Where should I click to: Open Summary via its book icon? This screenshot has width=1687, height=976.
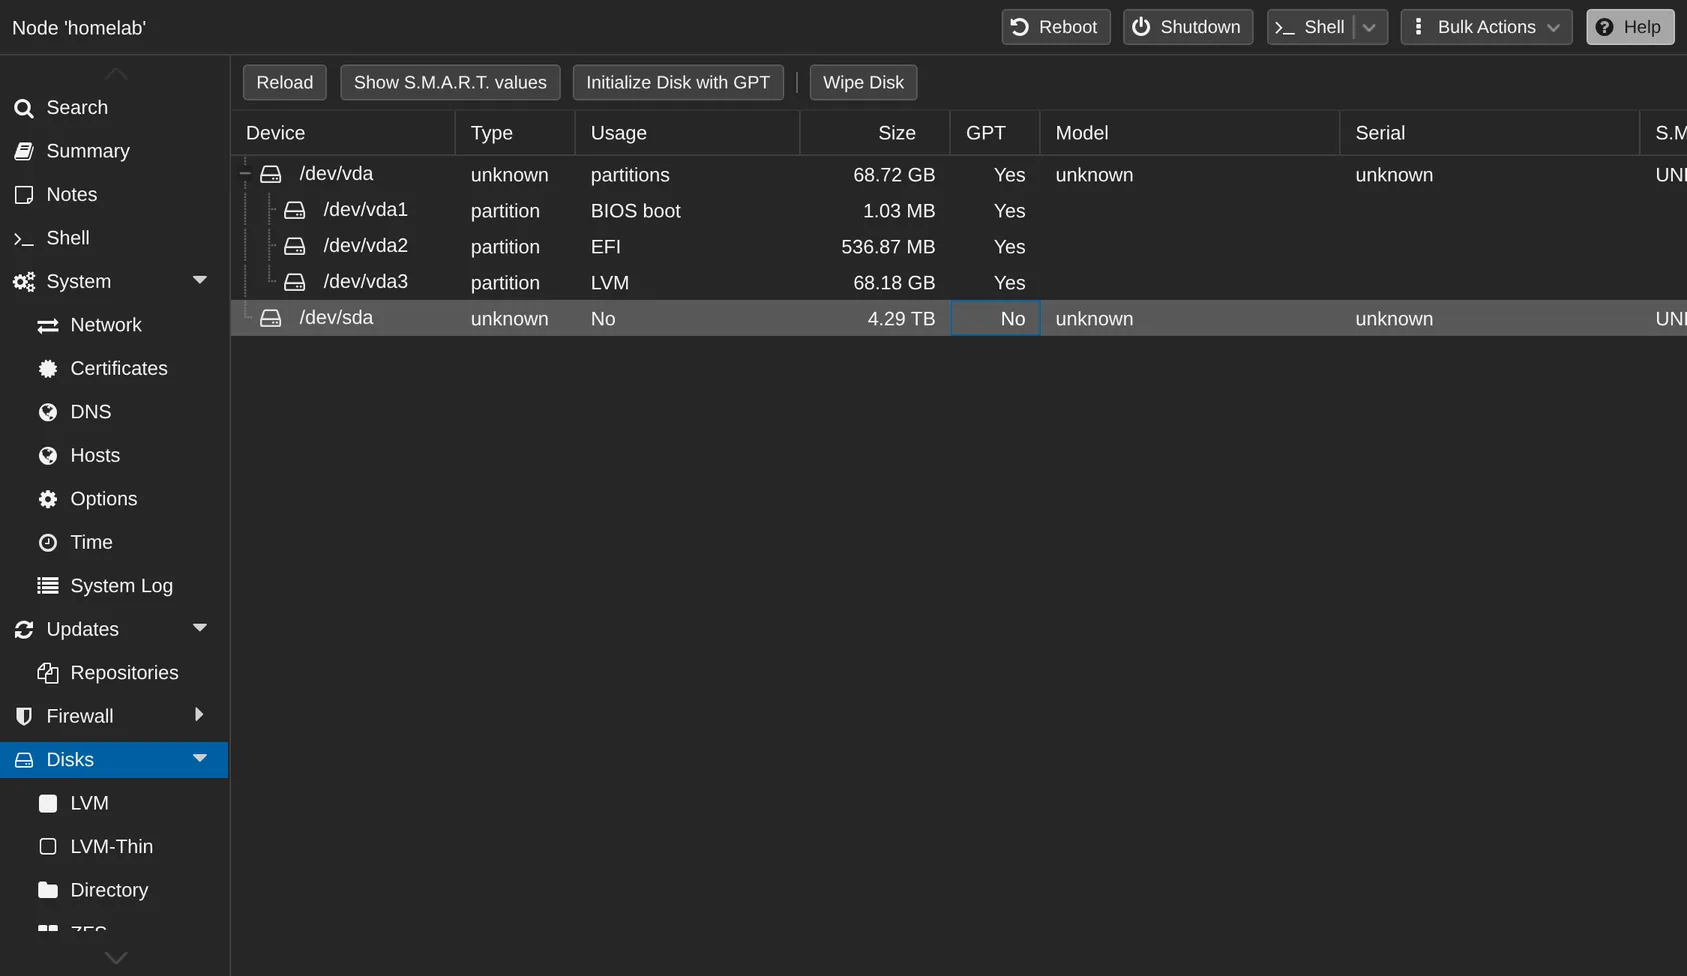pos(24,151)
